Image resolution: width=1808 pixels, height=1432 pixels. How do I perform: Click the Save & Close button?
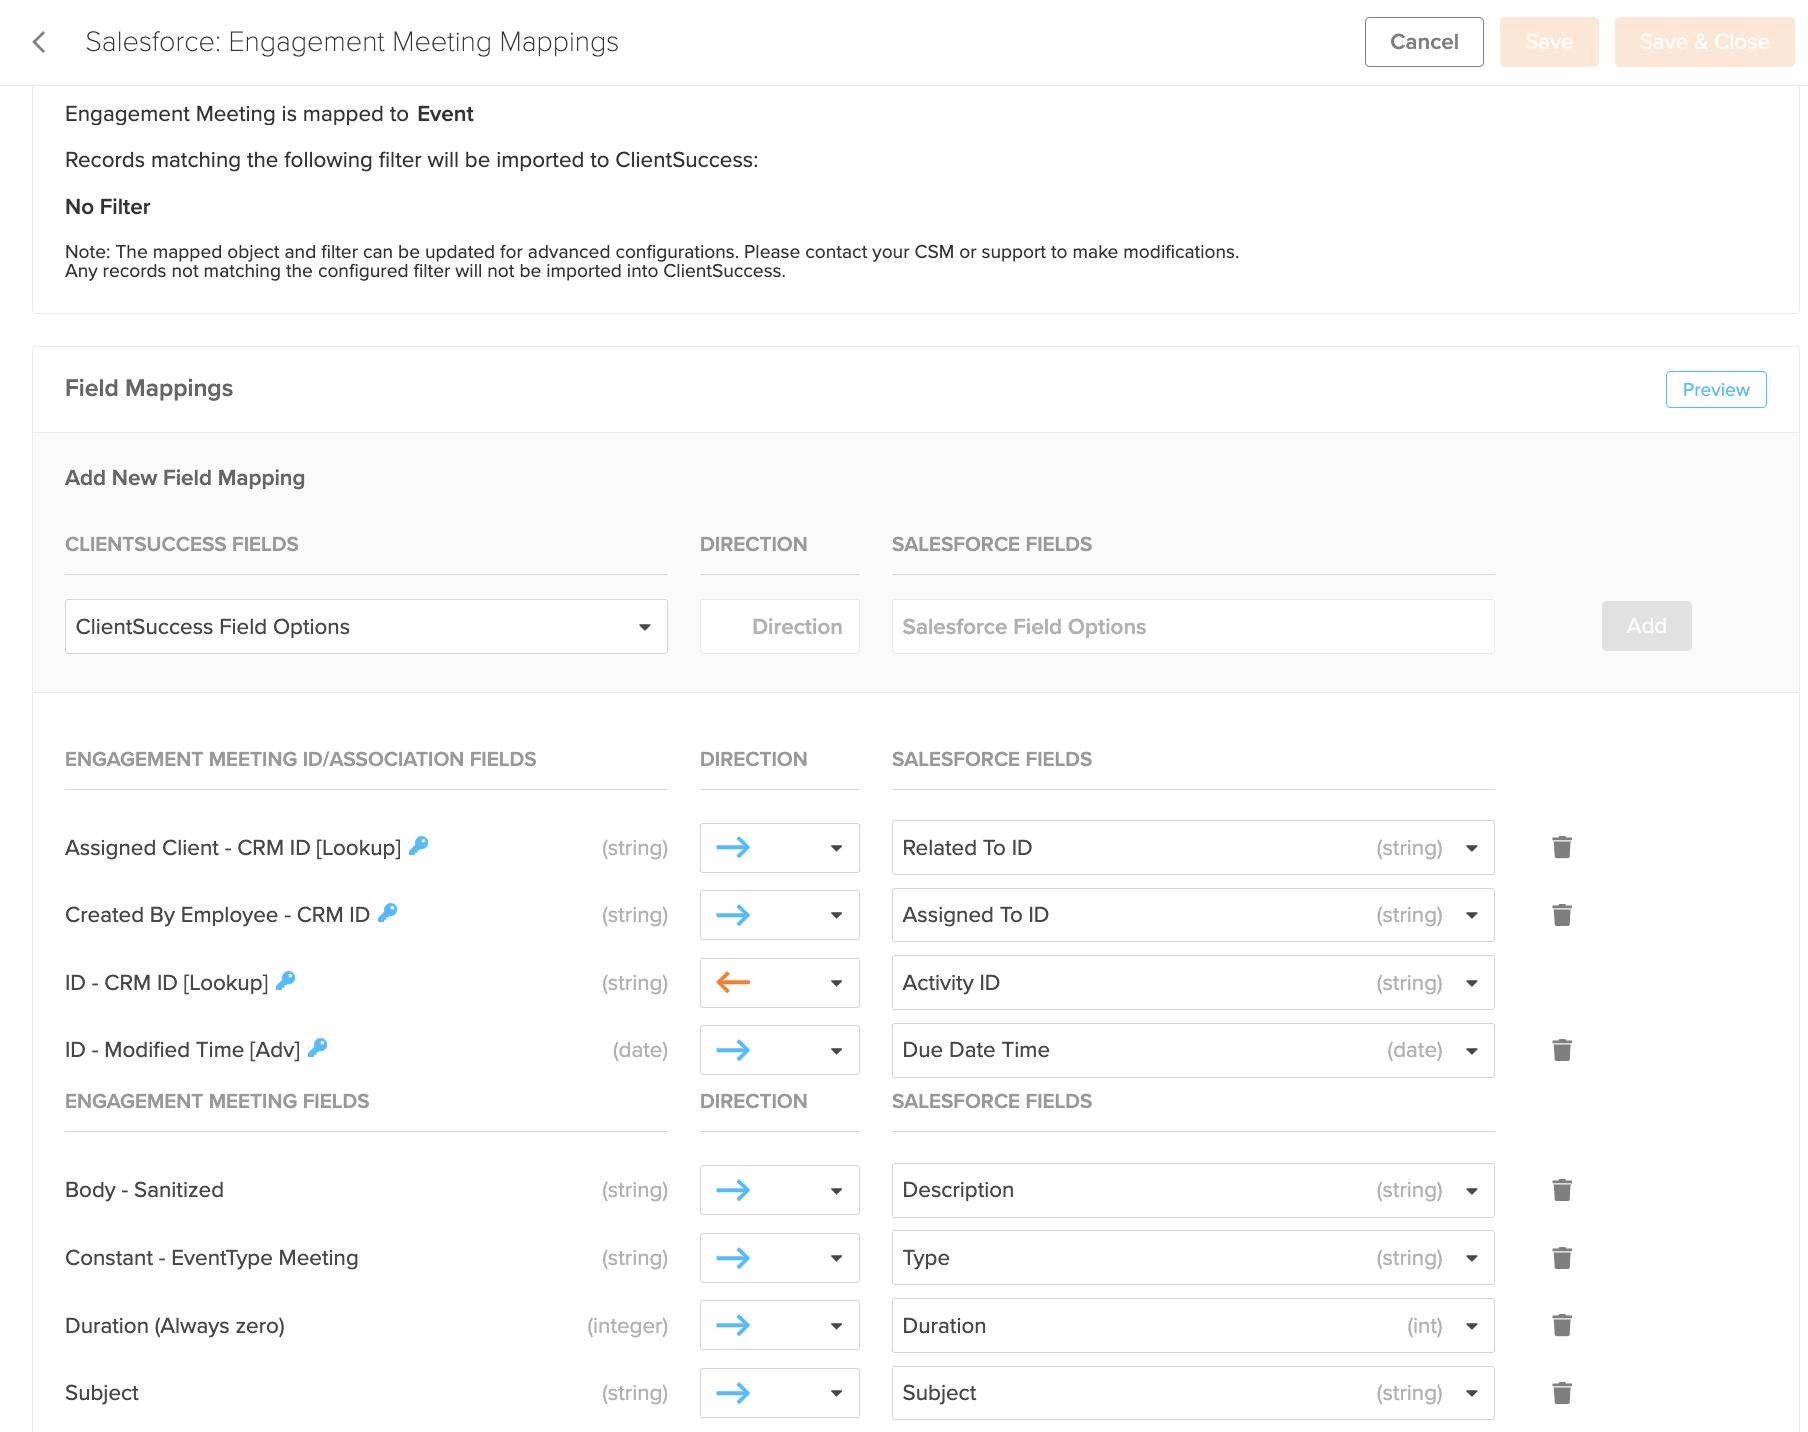[x=1704, y=42]
